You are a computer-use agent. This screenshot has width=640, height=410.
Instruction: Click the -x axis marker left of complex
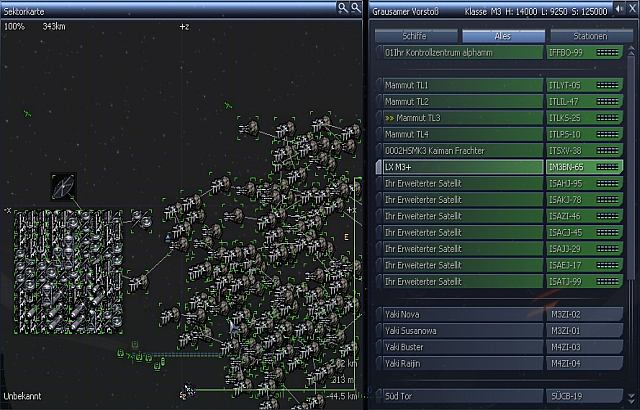tap(8, 211)
